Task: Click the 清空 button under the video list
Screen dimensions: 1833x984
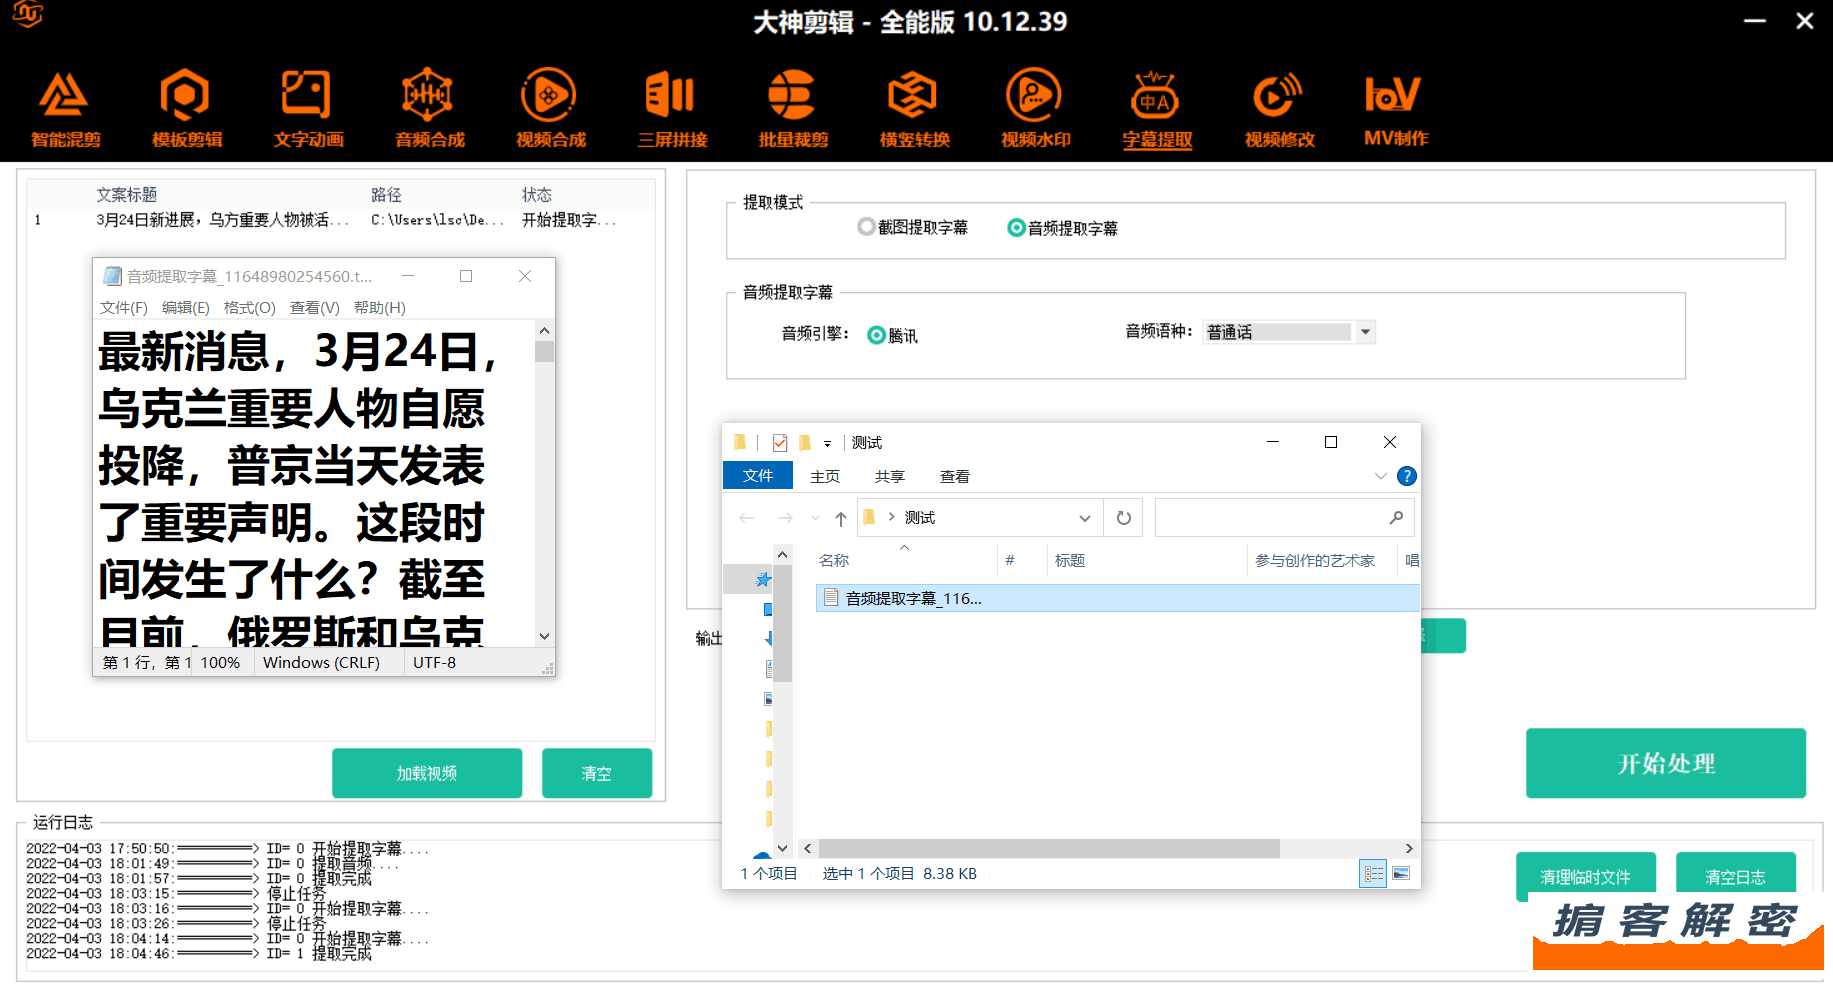Action: (x=597, y=773)
